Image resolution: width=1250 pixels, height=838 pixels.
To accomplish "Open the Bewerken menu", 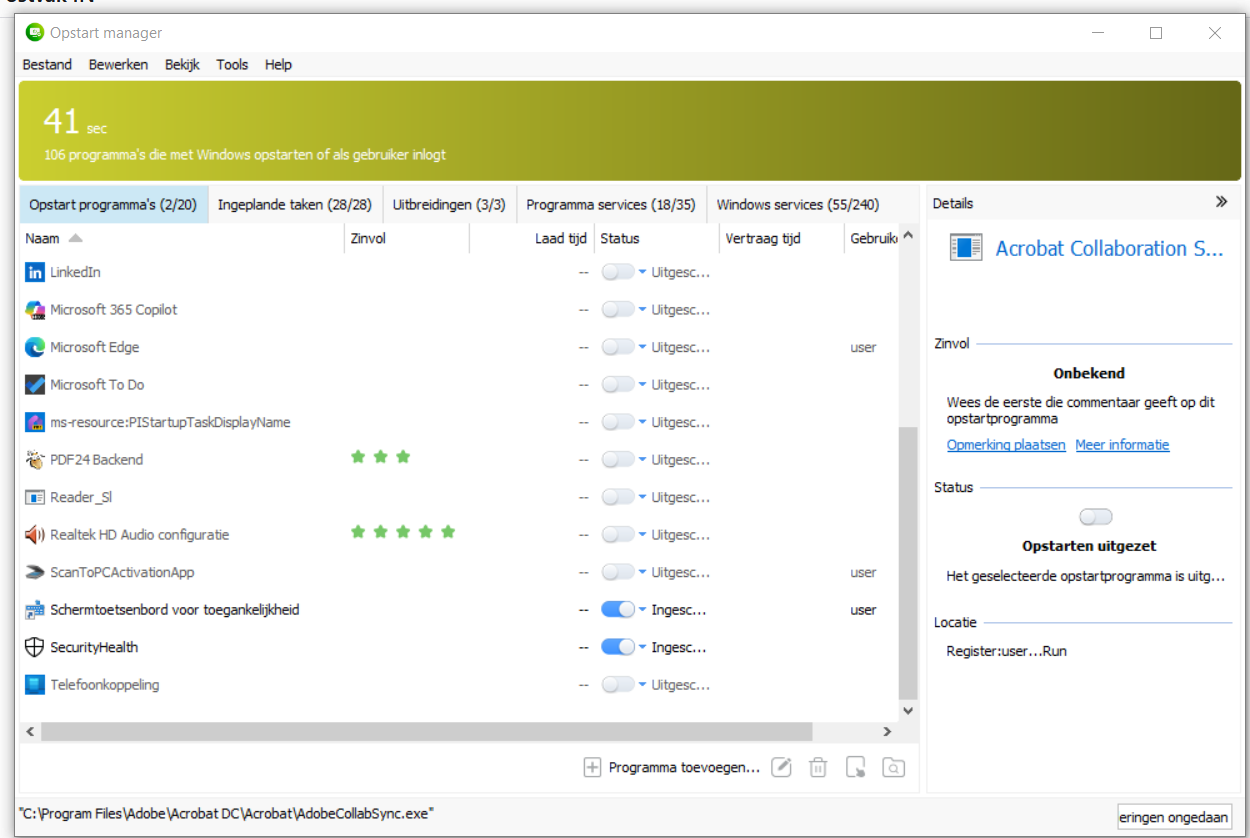I will tap(118, 64).
